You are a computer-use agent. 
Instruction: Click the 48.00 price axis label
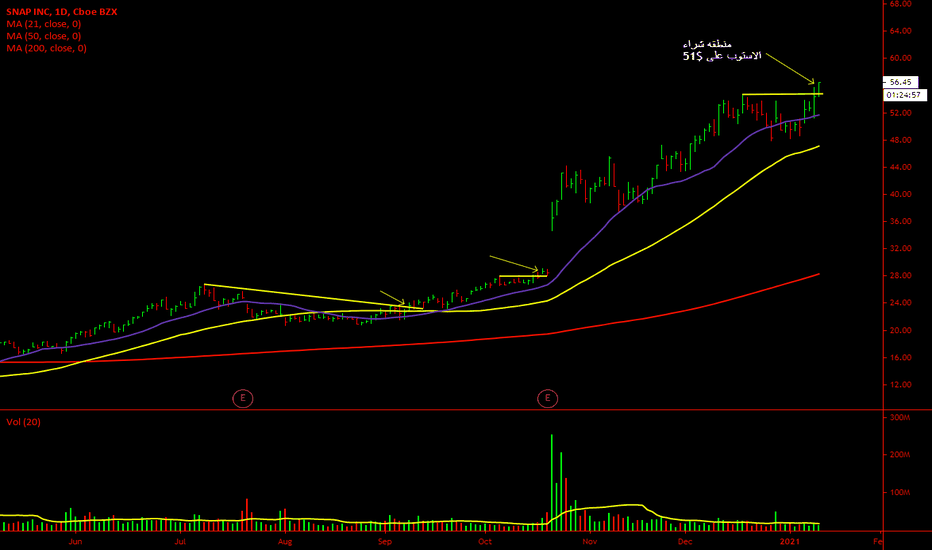900,140
